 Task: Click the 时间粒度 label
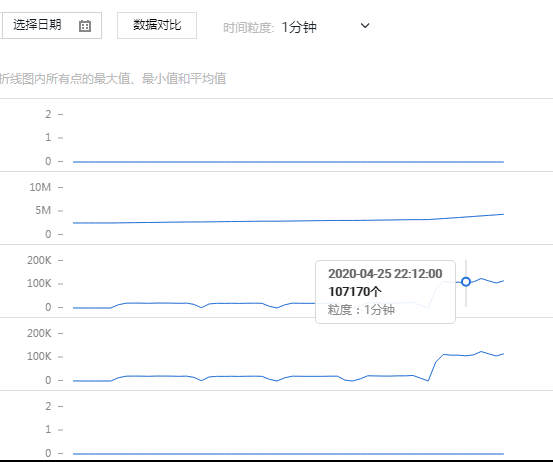[x=248, y=28]
